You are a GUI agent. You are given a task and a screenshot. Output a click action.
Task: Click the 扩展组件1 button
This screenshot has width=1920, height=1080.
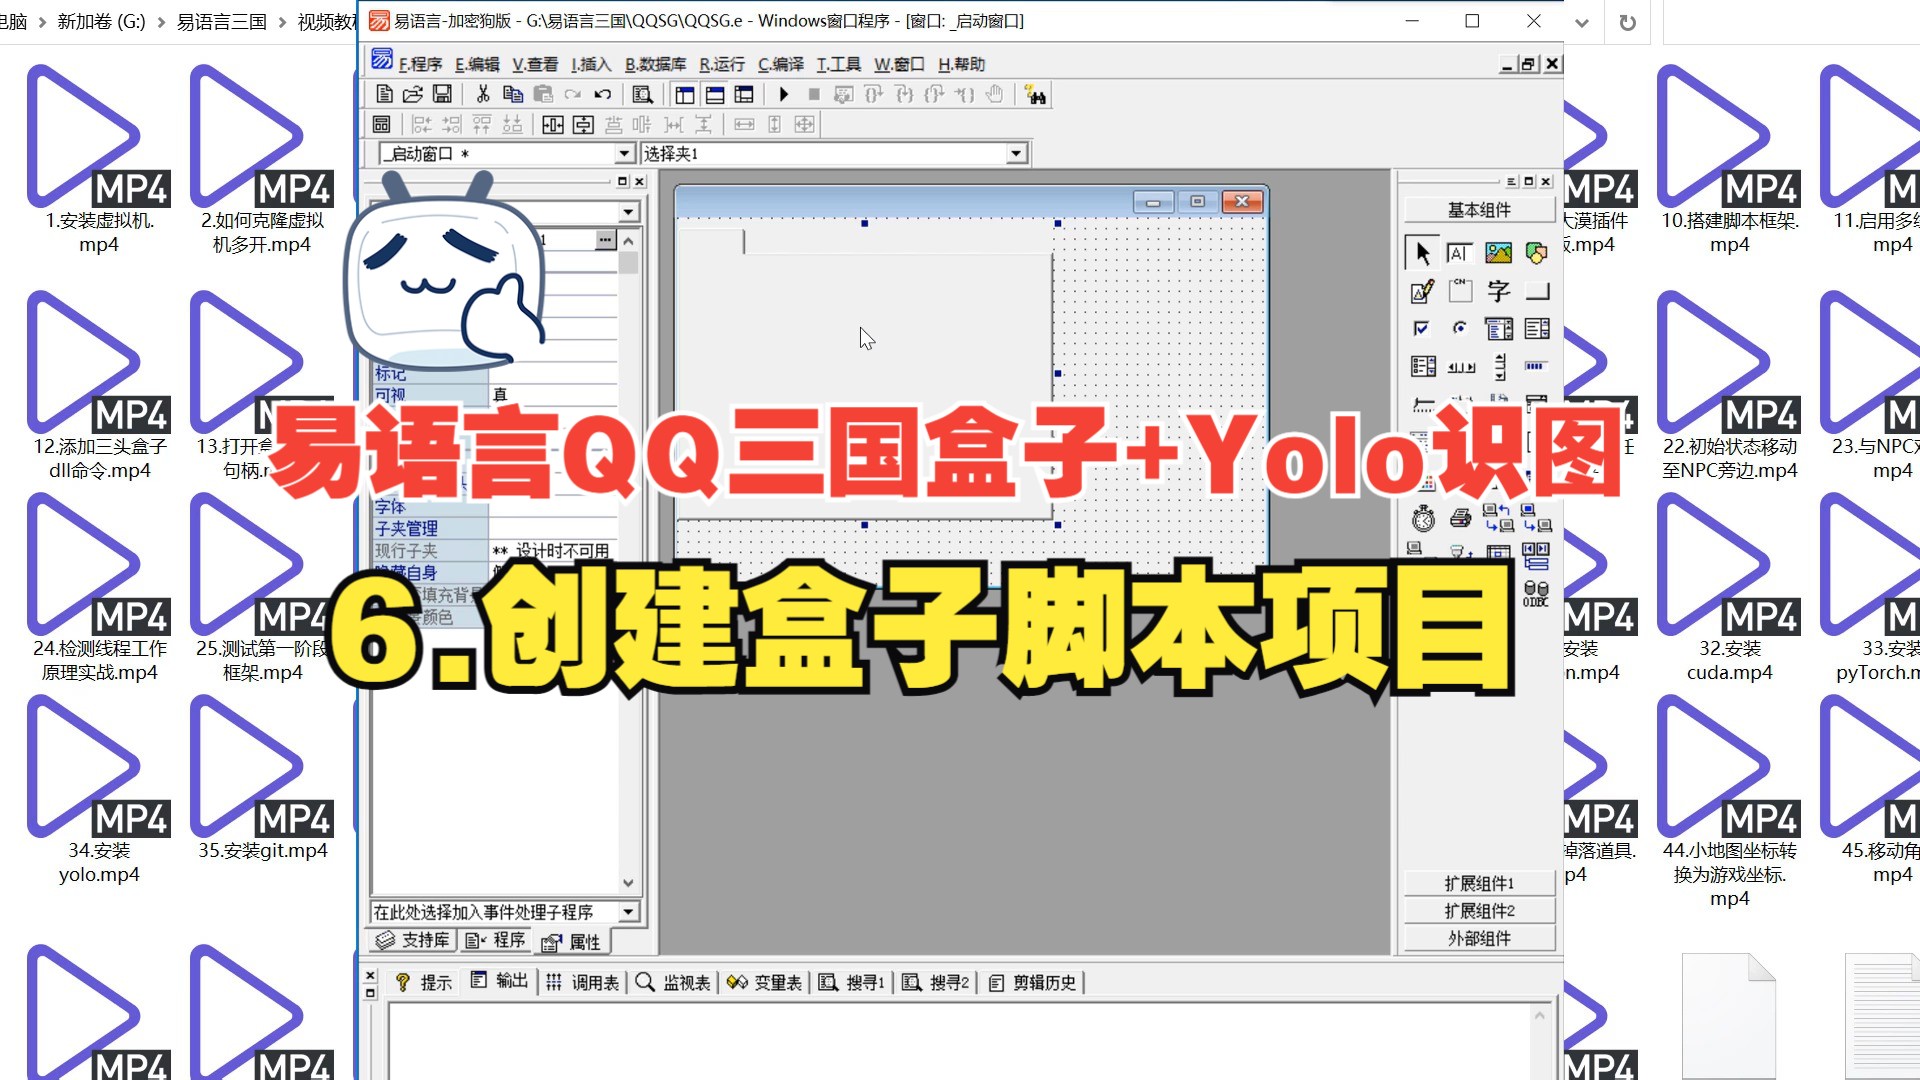click(x=1479, y=883)
